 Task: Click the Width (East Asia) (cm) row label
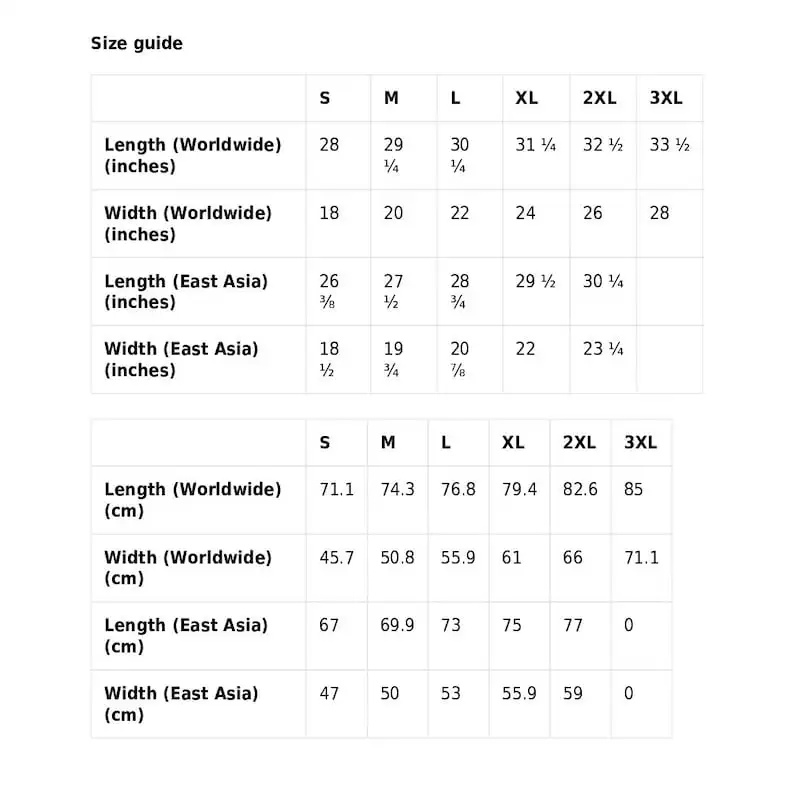(x=181, y=704)
